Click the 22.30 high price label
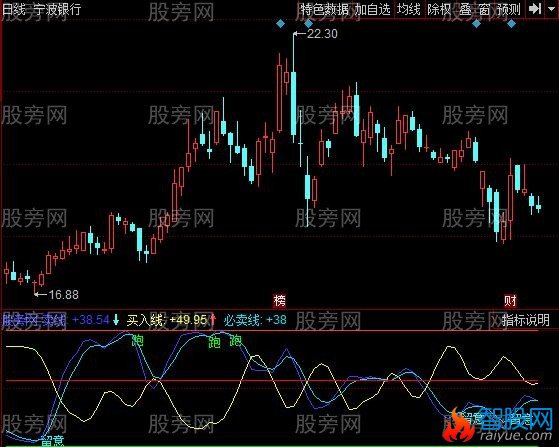This screenshot has height=447, width=559. tap(322, 34)
